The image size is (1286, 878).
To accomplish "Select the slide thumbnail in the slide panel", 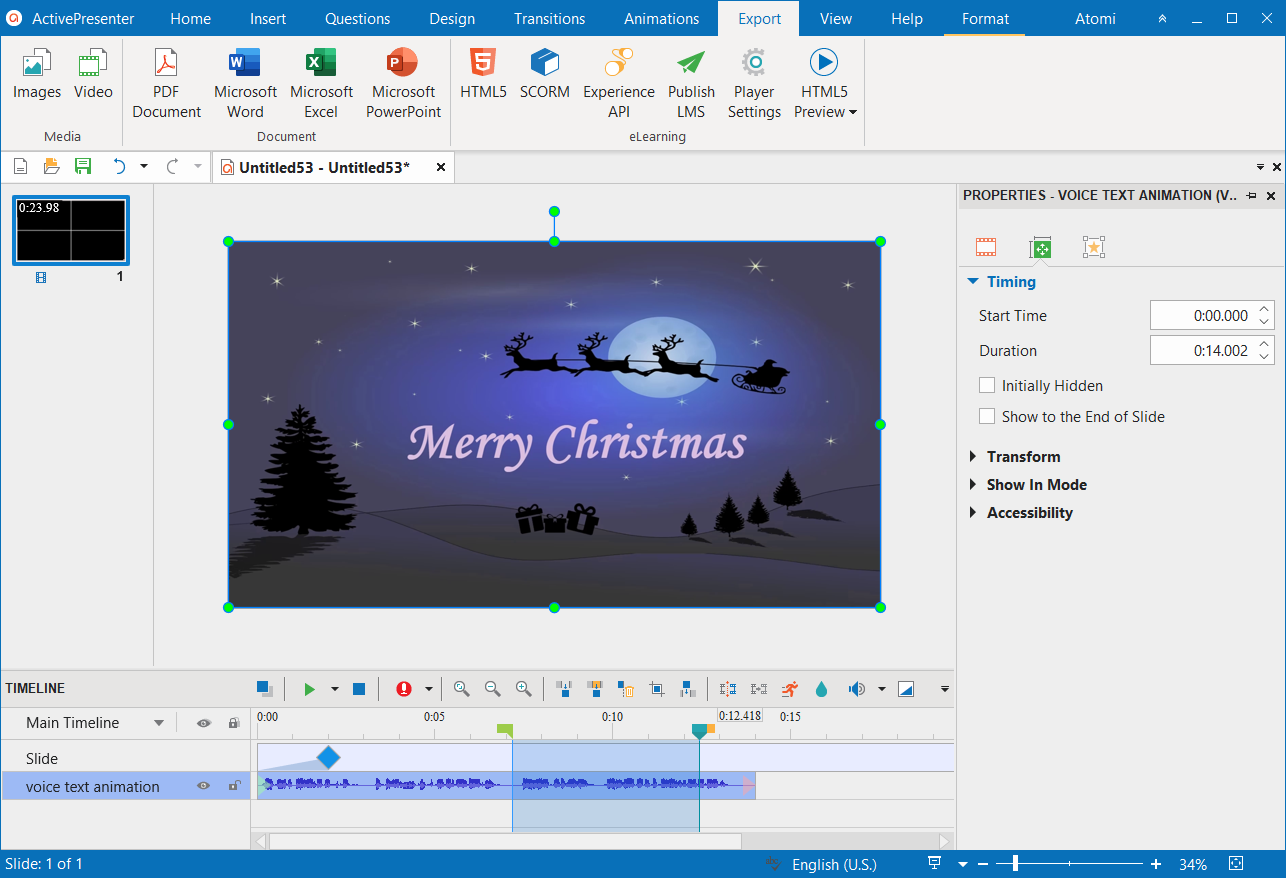I will (70, 231).
